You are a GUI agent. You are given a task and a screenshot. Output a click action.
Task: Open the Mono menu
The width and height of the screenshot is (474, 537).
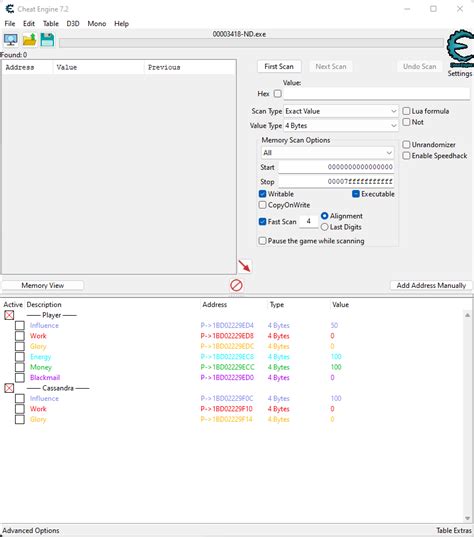(97, 24)
